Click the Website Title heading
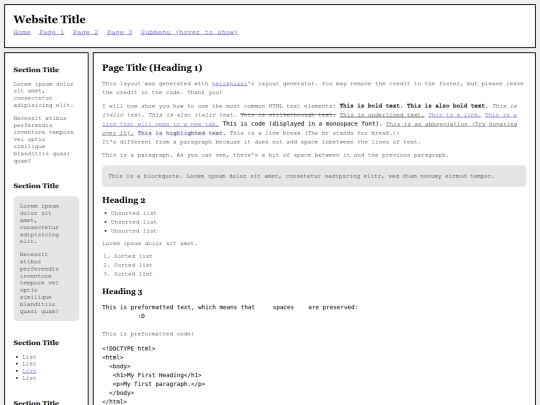The width and height of the screenshot is (540, 405). pos(49,19)
